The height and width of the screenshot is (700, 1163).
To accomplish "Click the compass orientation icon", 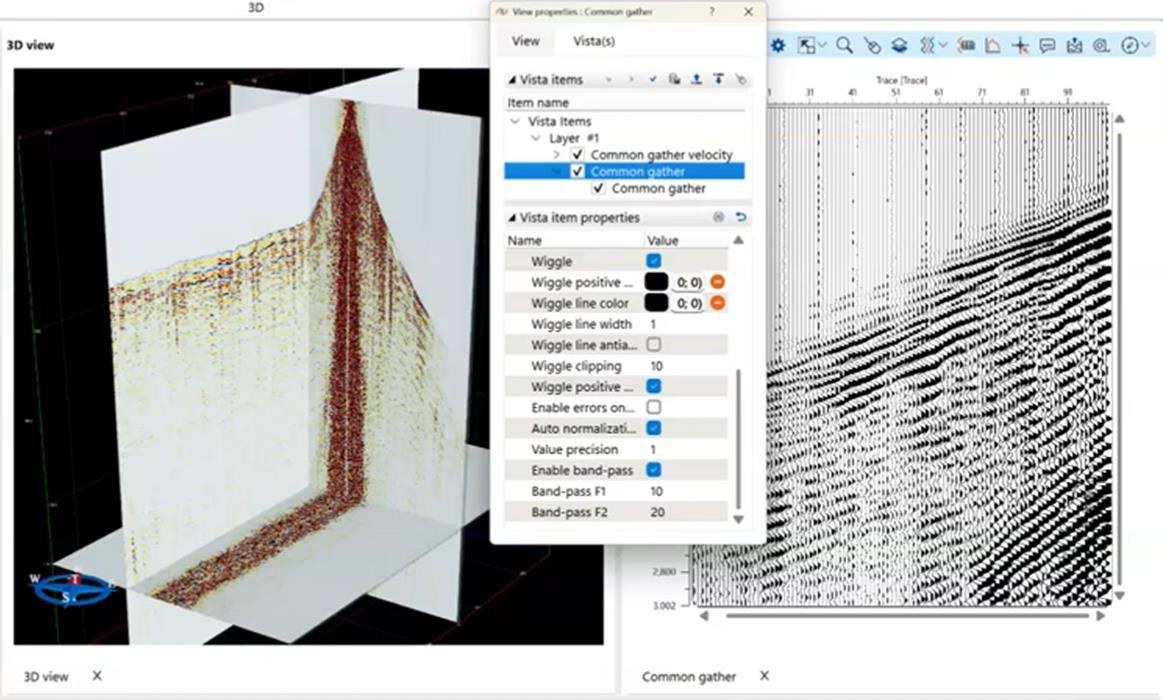I will pos(1129,46).
